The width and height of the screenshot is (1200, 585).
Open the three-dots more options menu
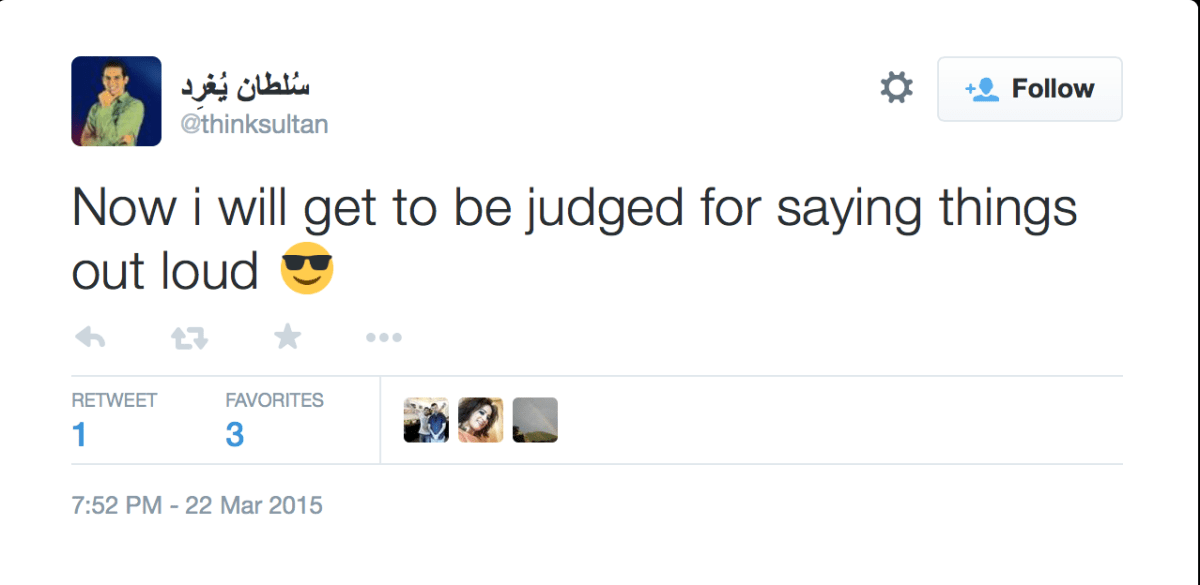pos(383,339)
